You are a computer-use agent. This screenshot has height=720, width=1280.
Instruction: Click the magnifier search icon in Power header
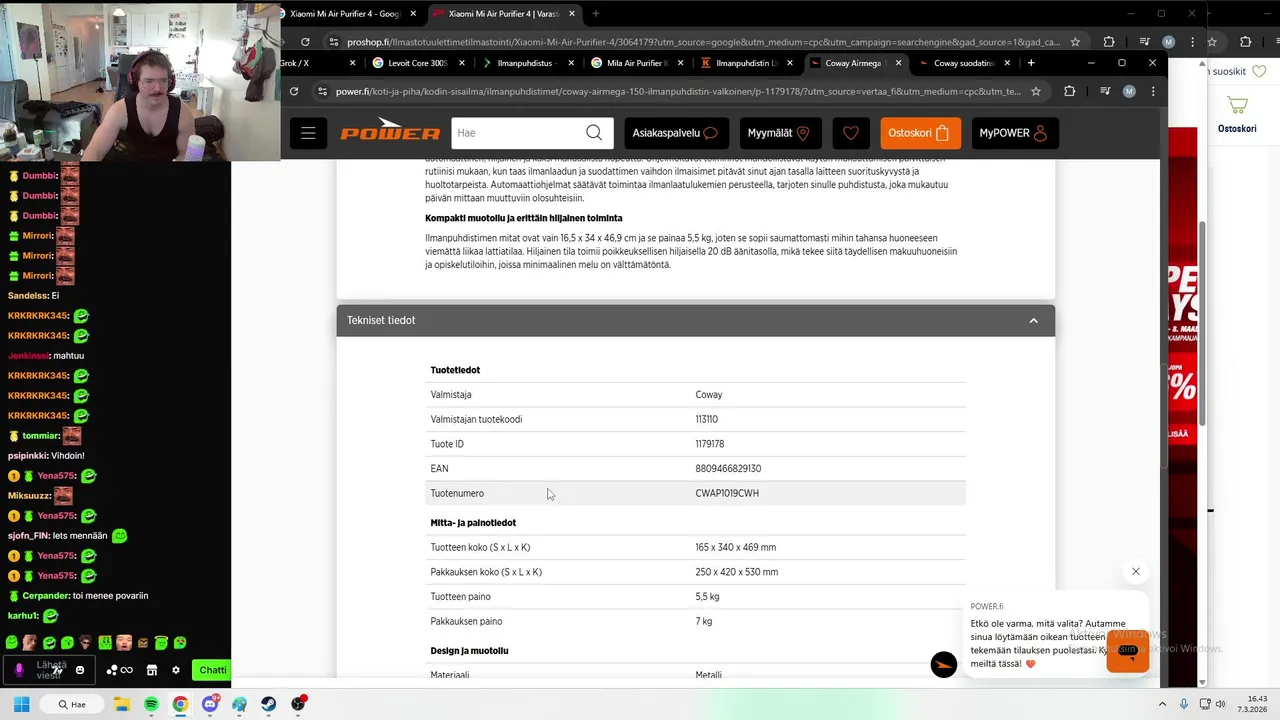pos(594,133)
